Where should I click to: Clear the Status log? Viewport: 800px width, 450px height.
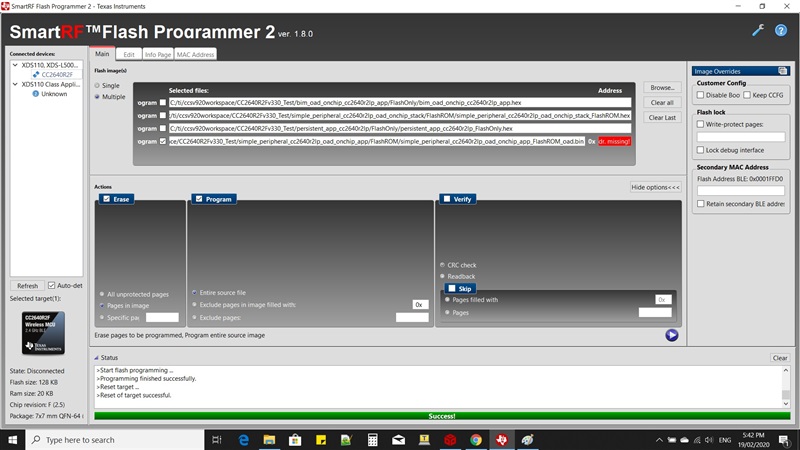click(x=780, y=358)
